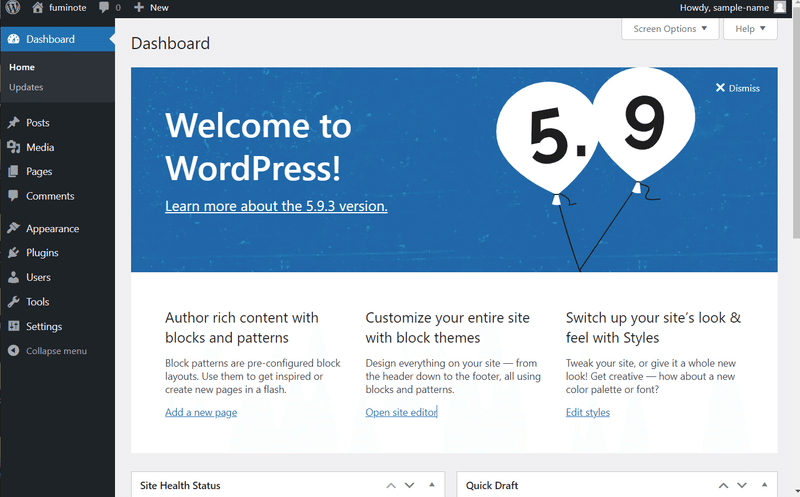This screenshot has width=800, height=497.
Task: Click 'Author rich content with blocks and patterns' heading
Action: 241,328
